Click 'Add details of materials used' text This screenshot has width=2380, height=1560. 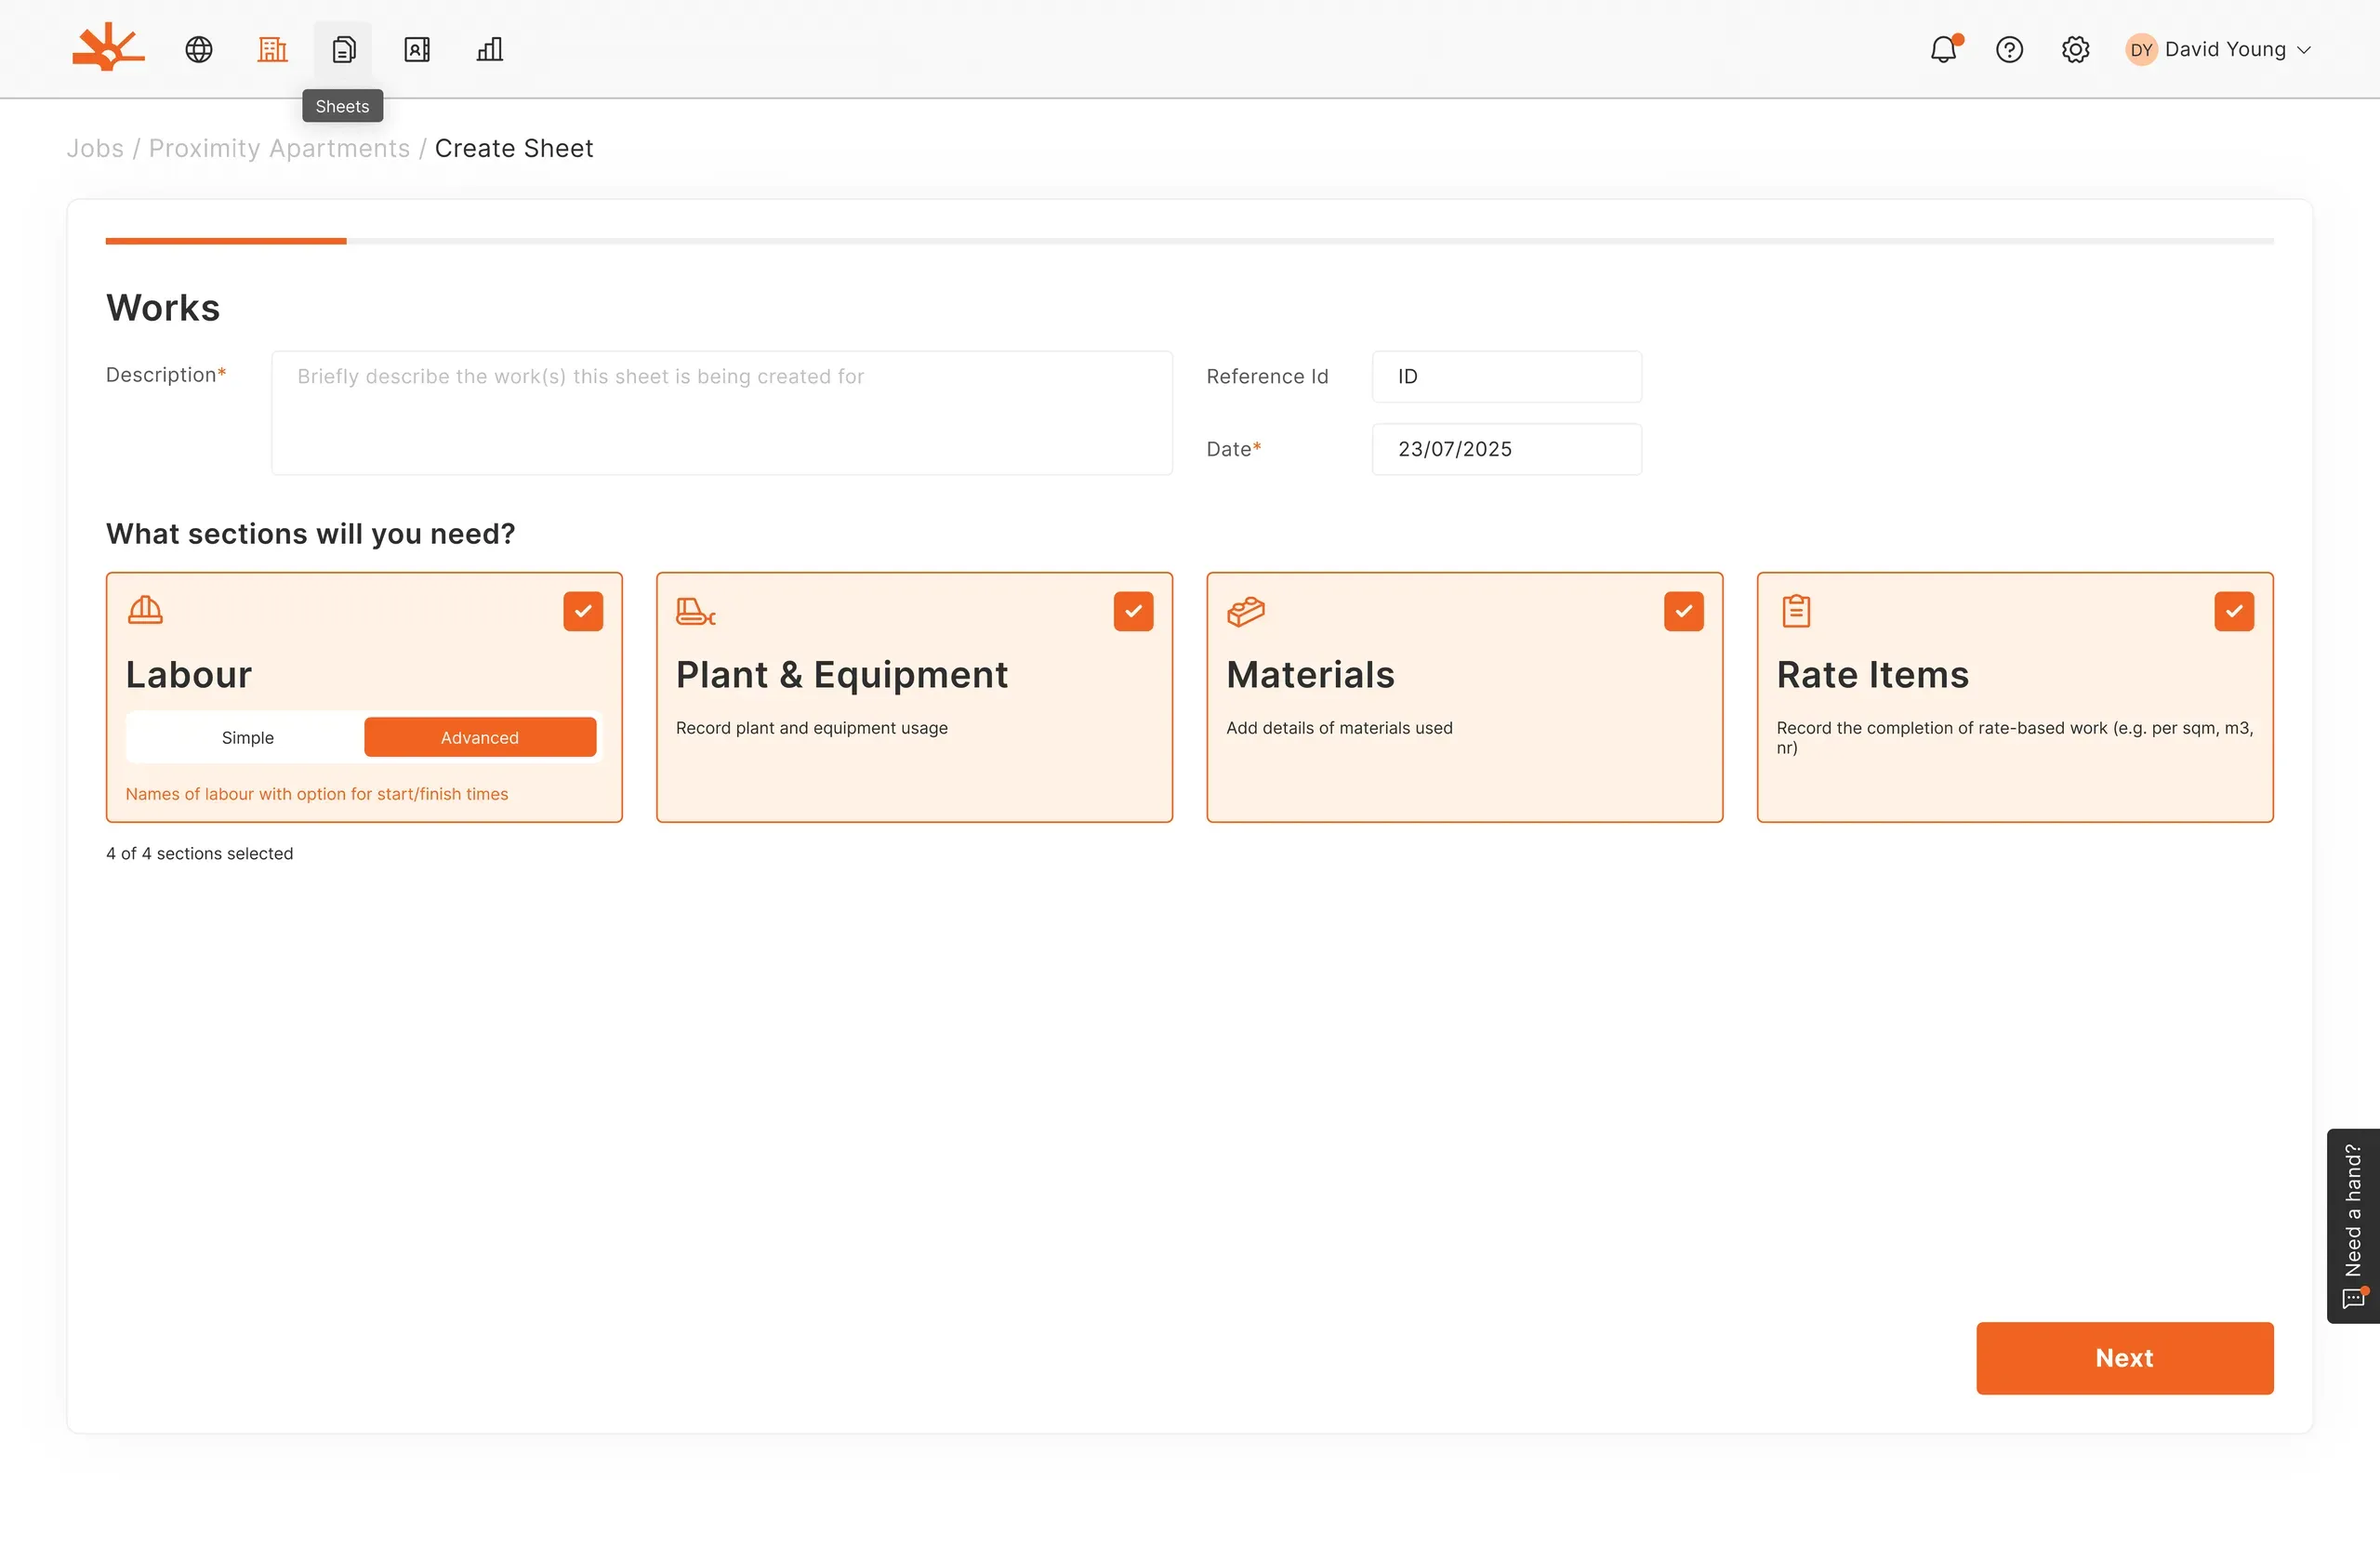pyautogui.click(x=1339, y=728)
